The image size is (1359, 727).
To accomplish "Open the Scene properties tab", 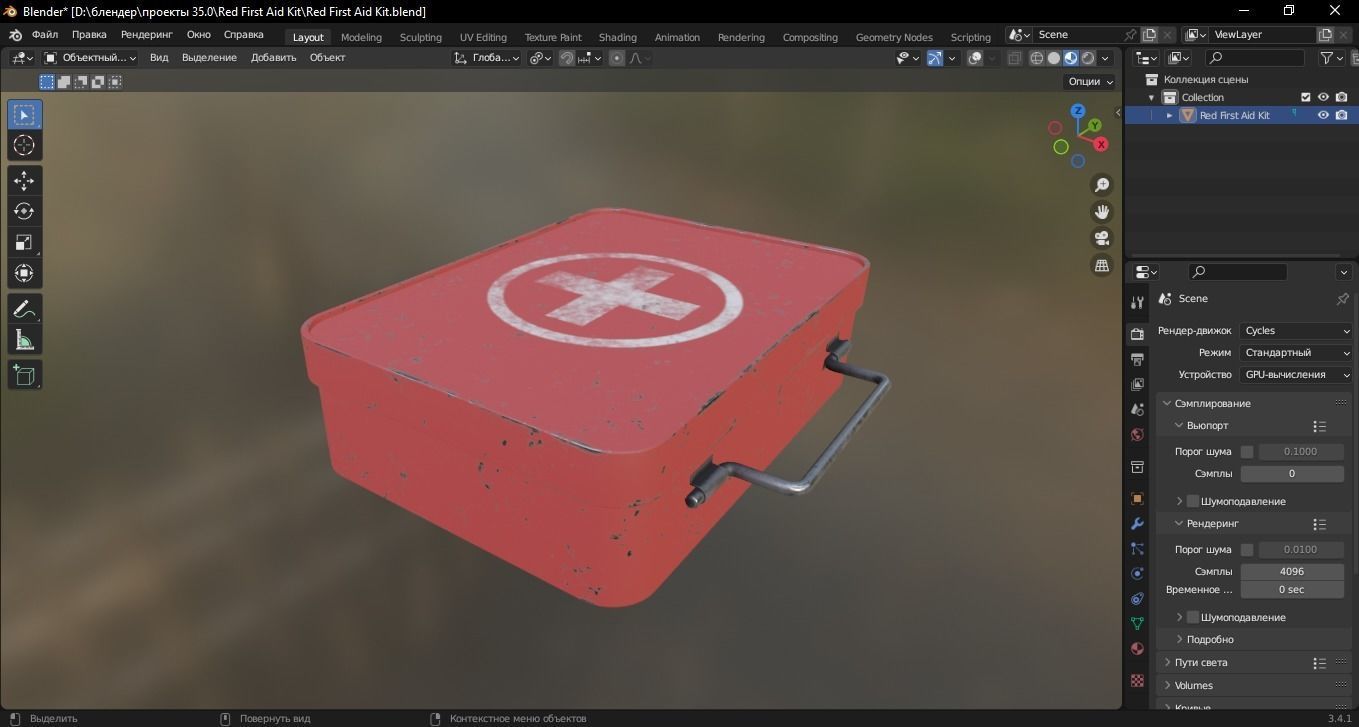I will [x=1137, y=409].
